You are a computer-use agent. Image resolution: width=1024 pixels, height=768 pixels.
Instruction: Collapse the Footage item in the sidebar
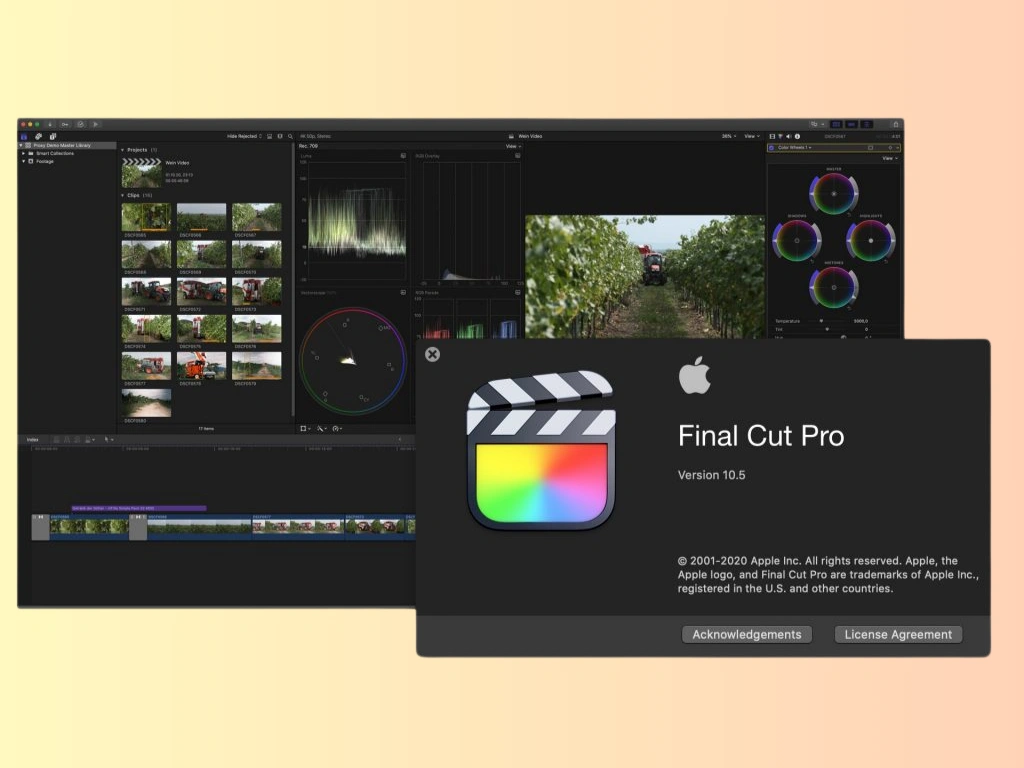click(x=22, y=160)
